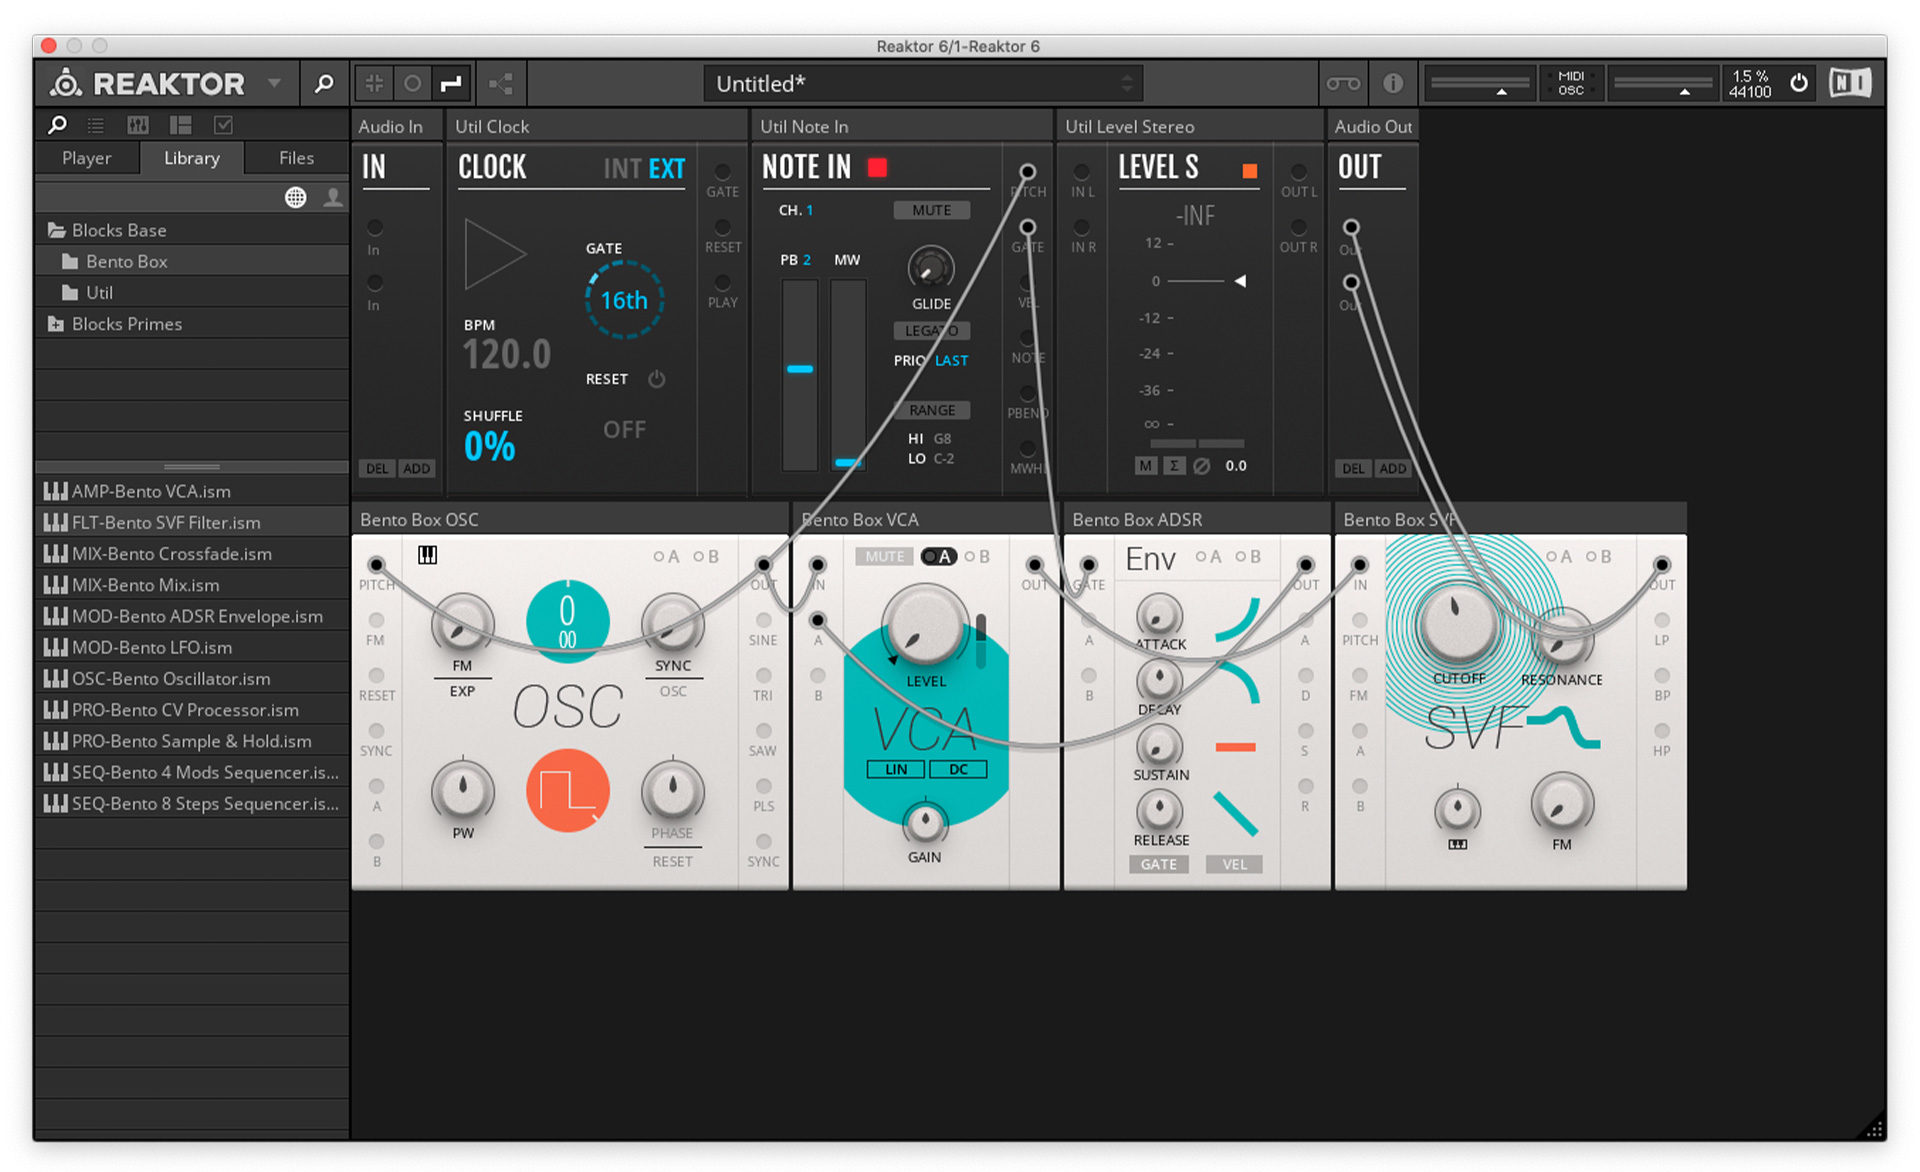The image size is (1920, 1172).
Task: Enable LEGATO on the Note In block
Action: tap(931, 330)
